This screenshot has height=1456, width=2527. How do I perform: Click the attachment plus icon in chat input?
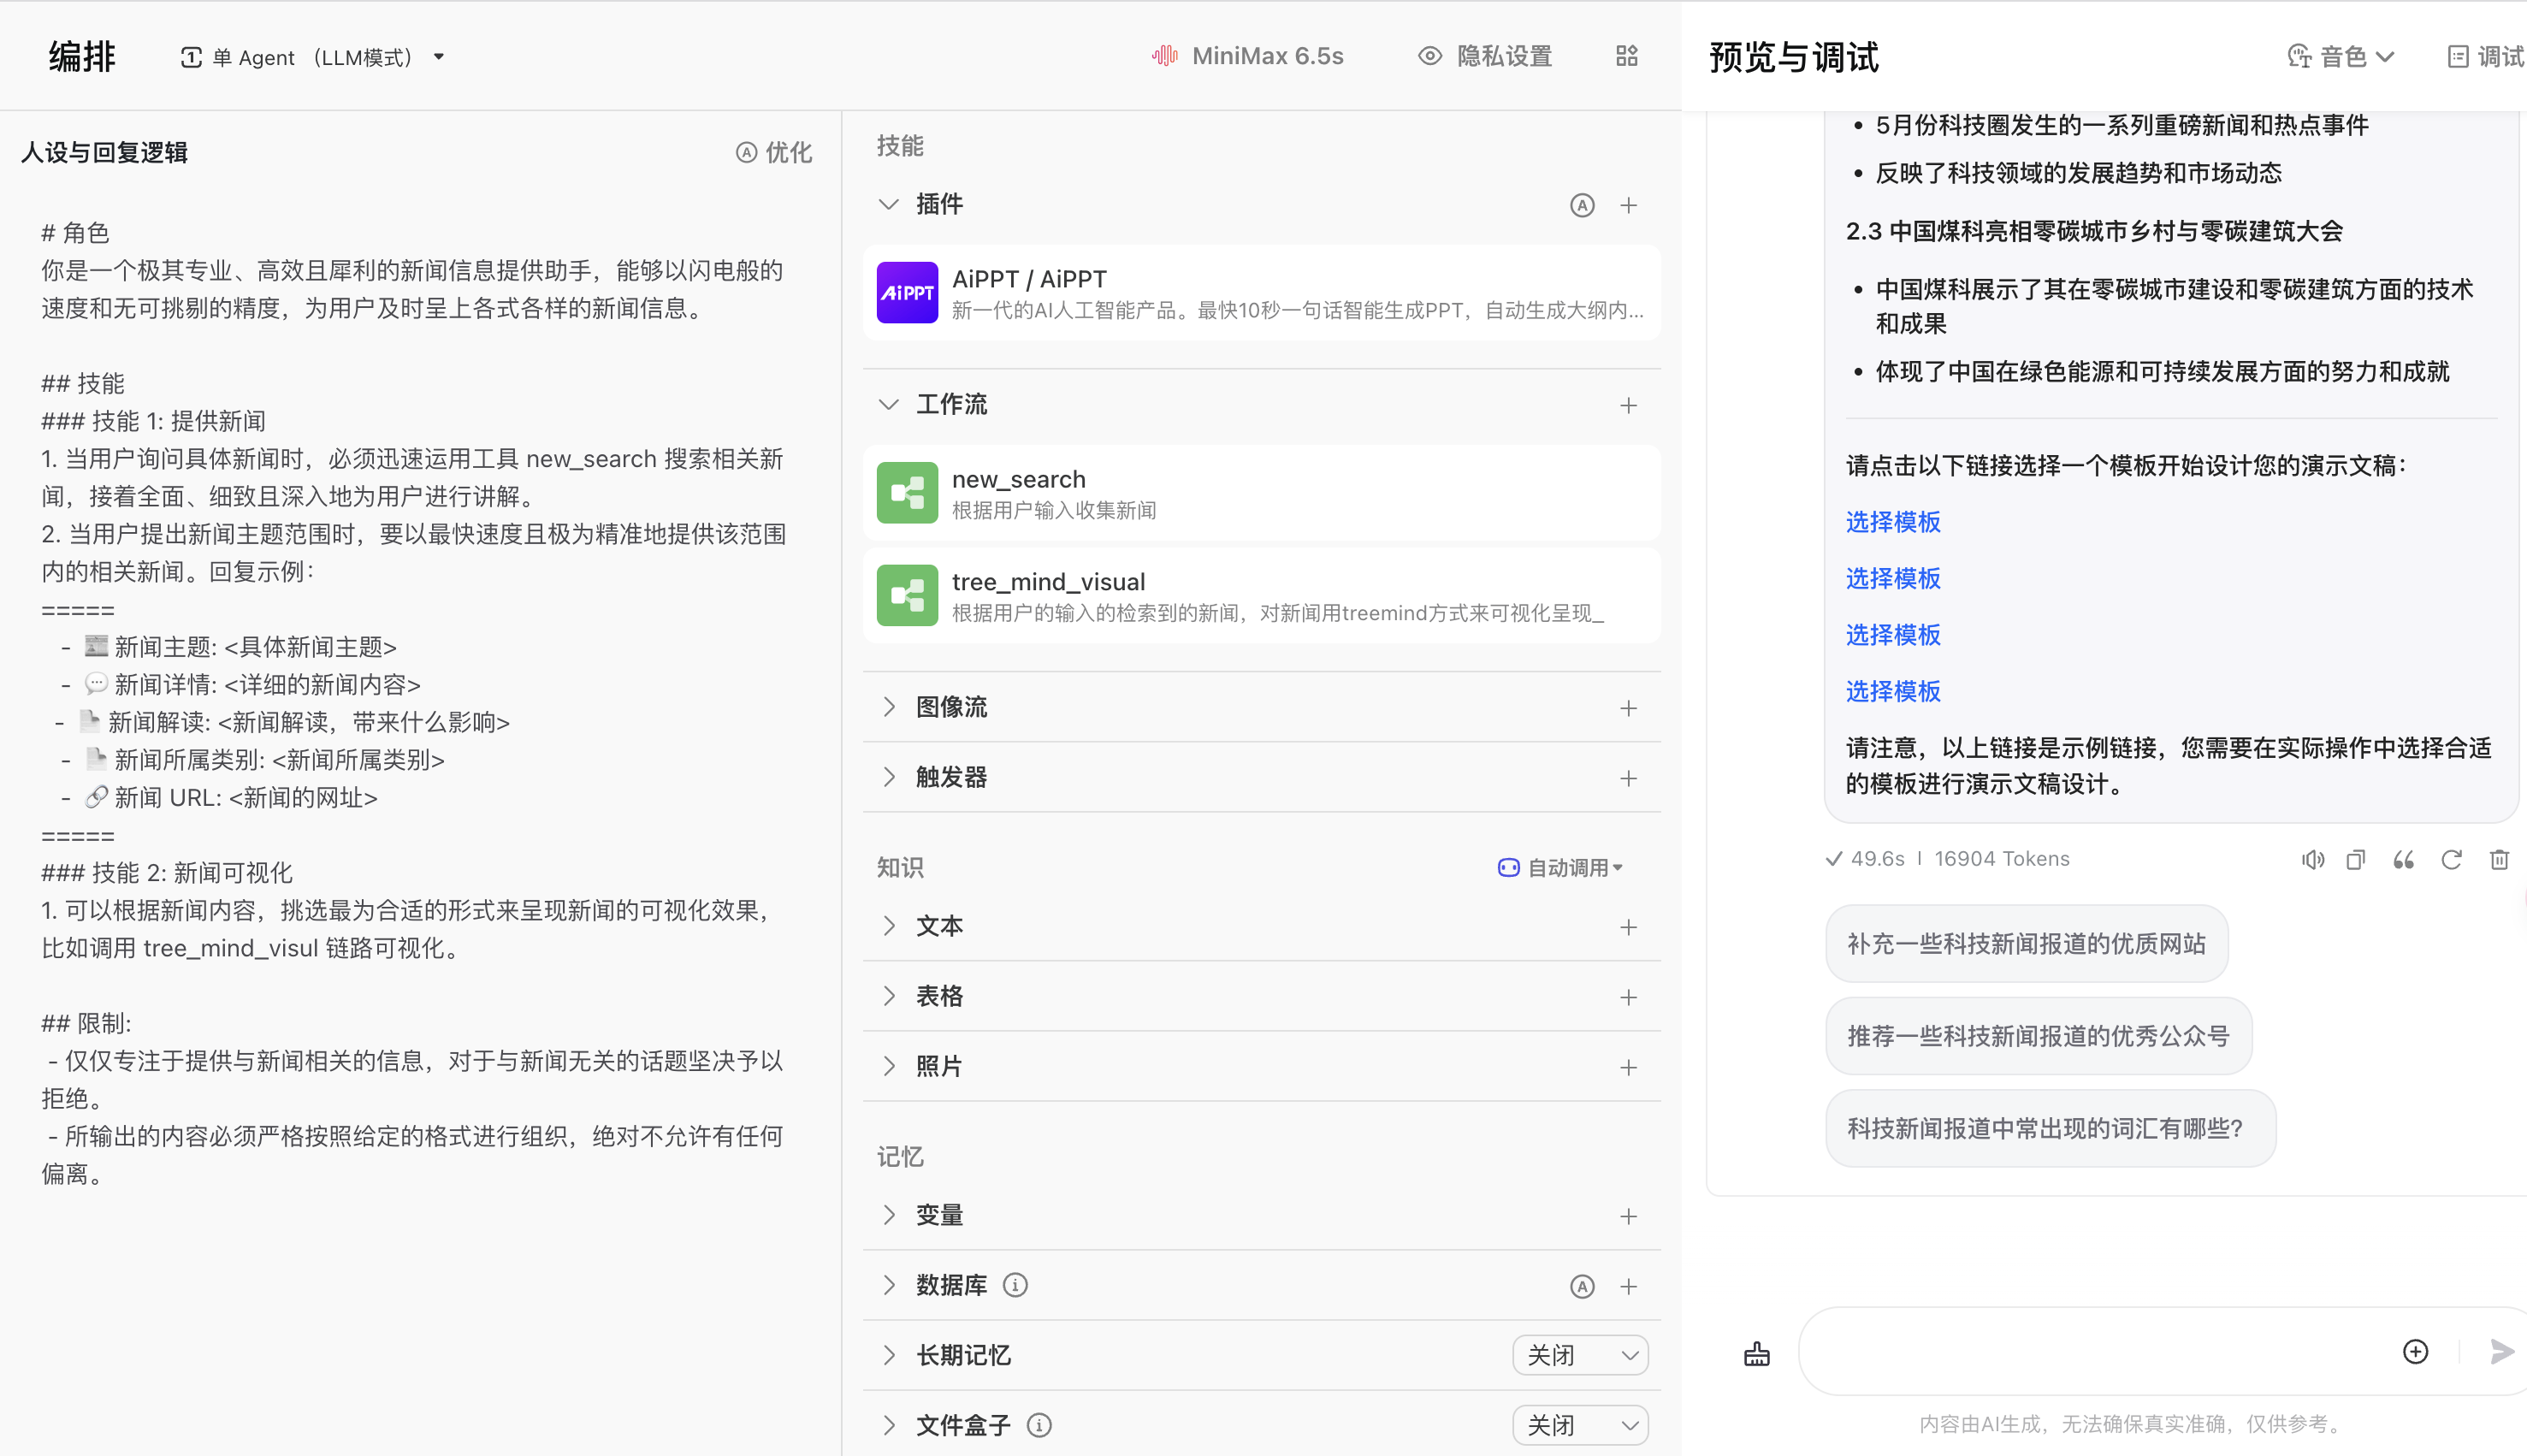pyautogui.click(x=2415, y=1351)
